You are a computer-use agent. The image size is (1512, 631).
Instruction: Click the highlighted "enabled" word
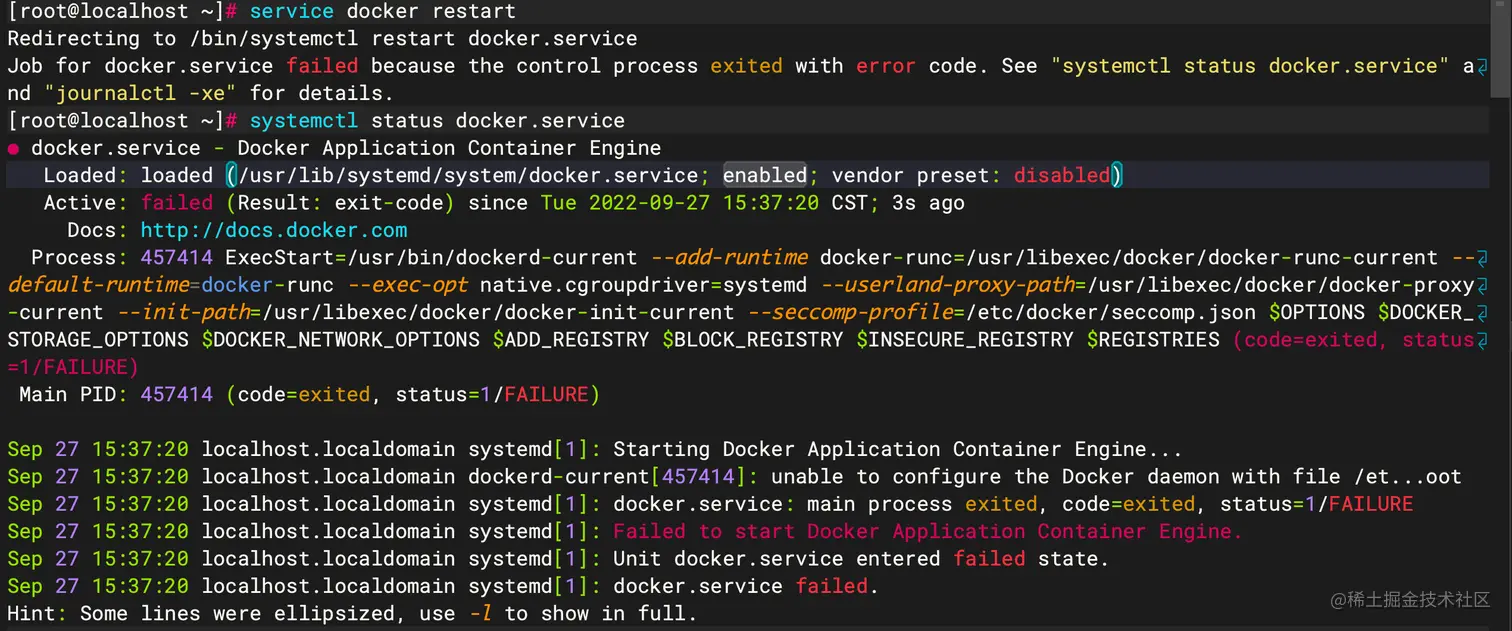pos(764,175)
